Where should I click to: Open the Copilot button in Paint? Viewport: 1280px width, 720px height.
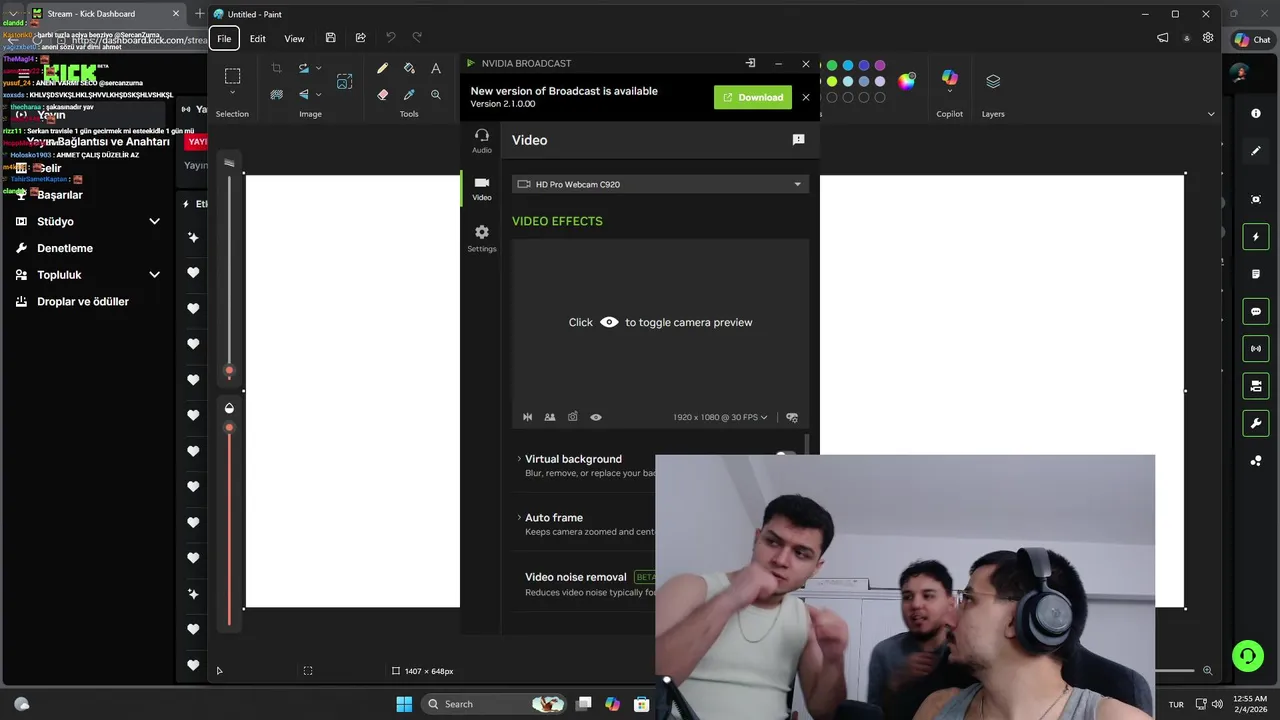point(949,78)
